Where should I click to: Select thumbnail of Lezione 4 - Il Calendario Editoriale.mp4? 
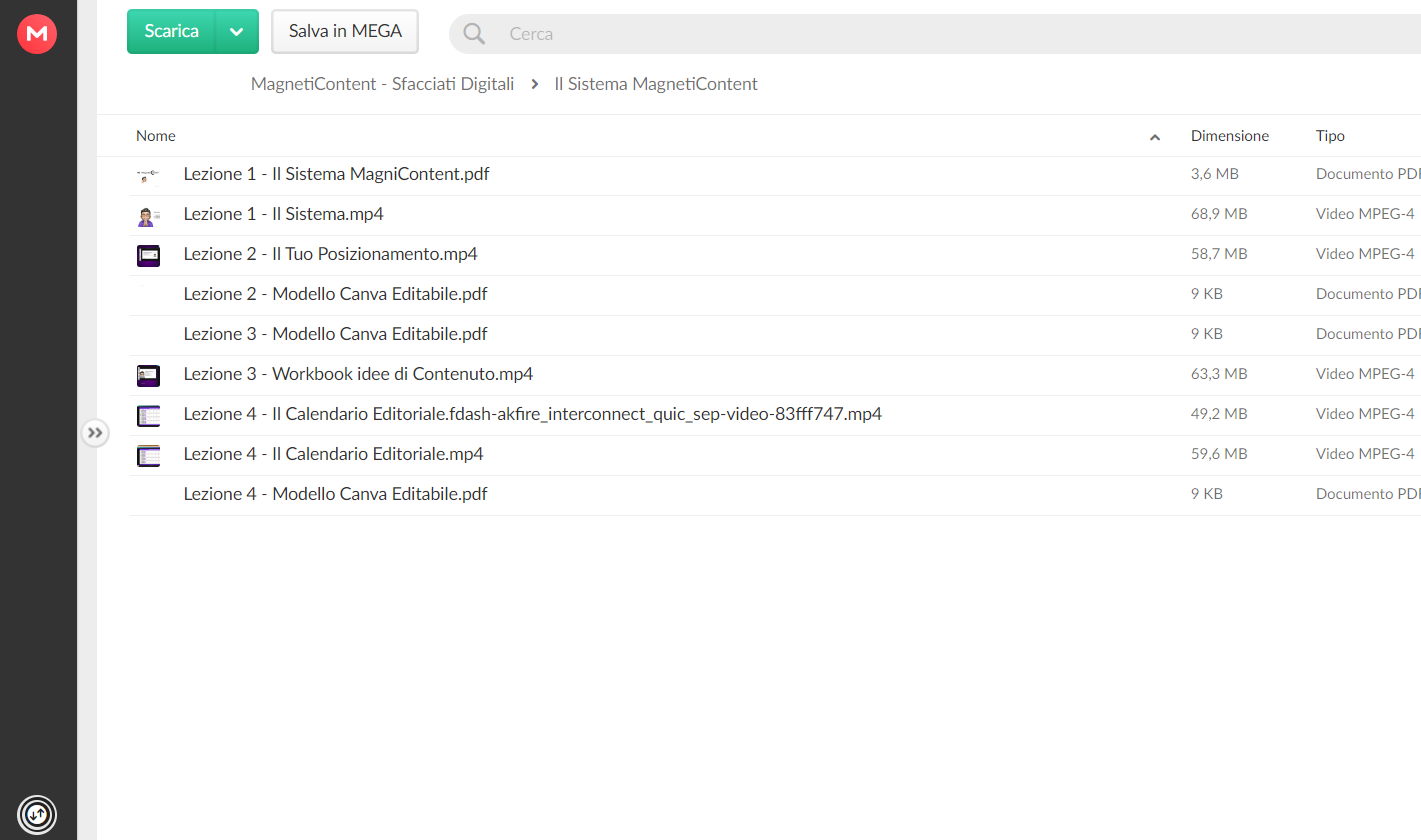coord(148,456)
